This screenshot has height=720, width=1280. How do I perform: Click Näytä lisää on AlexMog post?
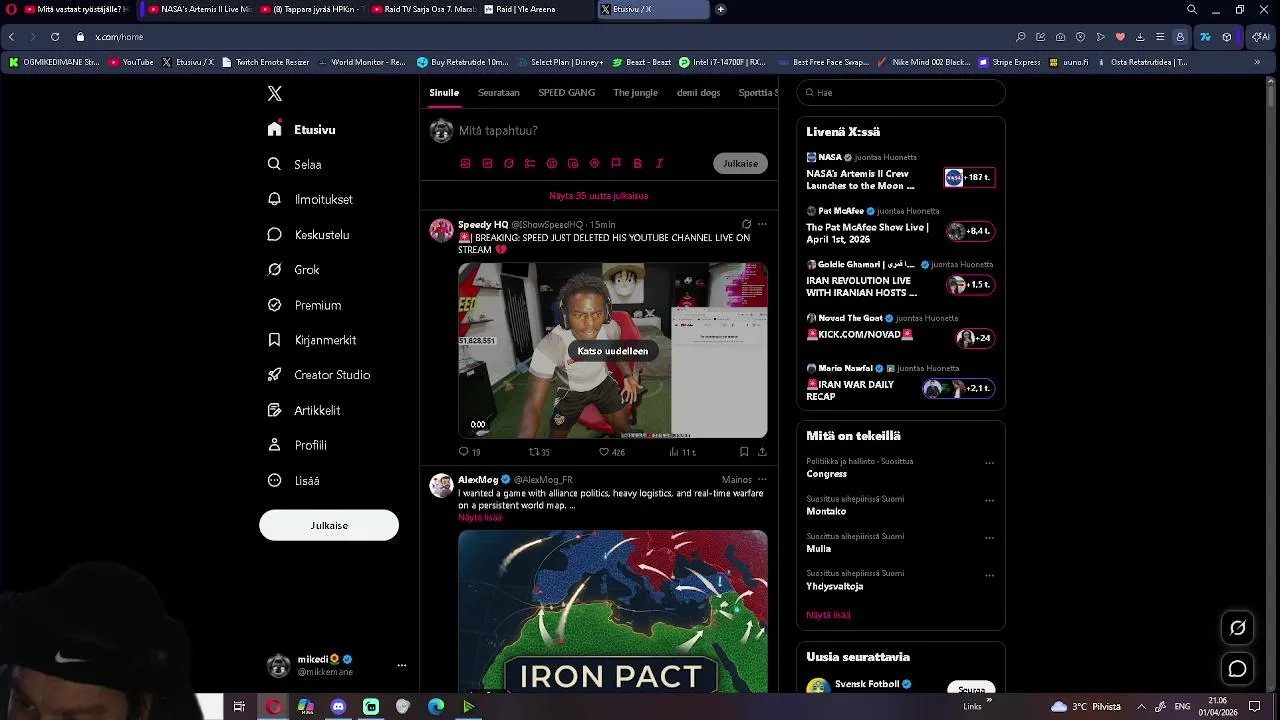tap(480, 517)
